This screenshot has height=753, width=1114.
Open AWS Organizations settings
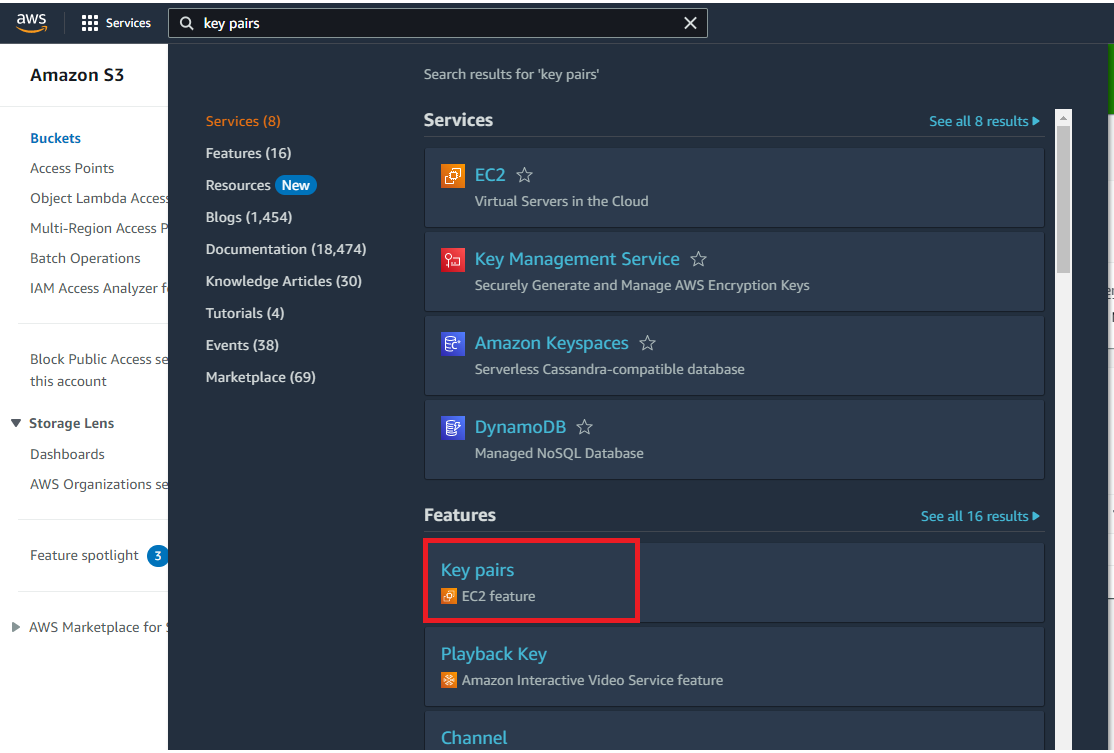[x=99, y=484]
